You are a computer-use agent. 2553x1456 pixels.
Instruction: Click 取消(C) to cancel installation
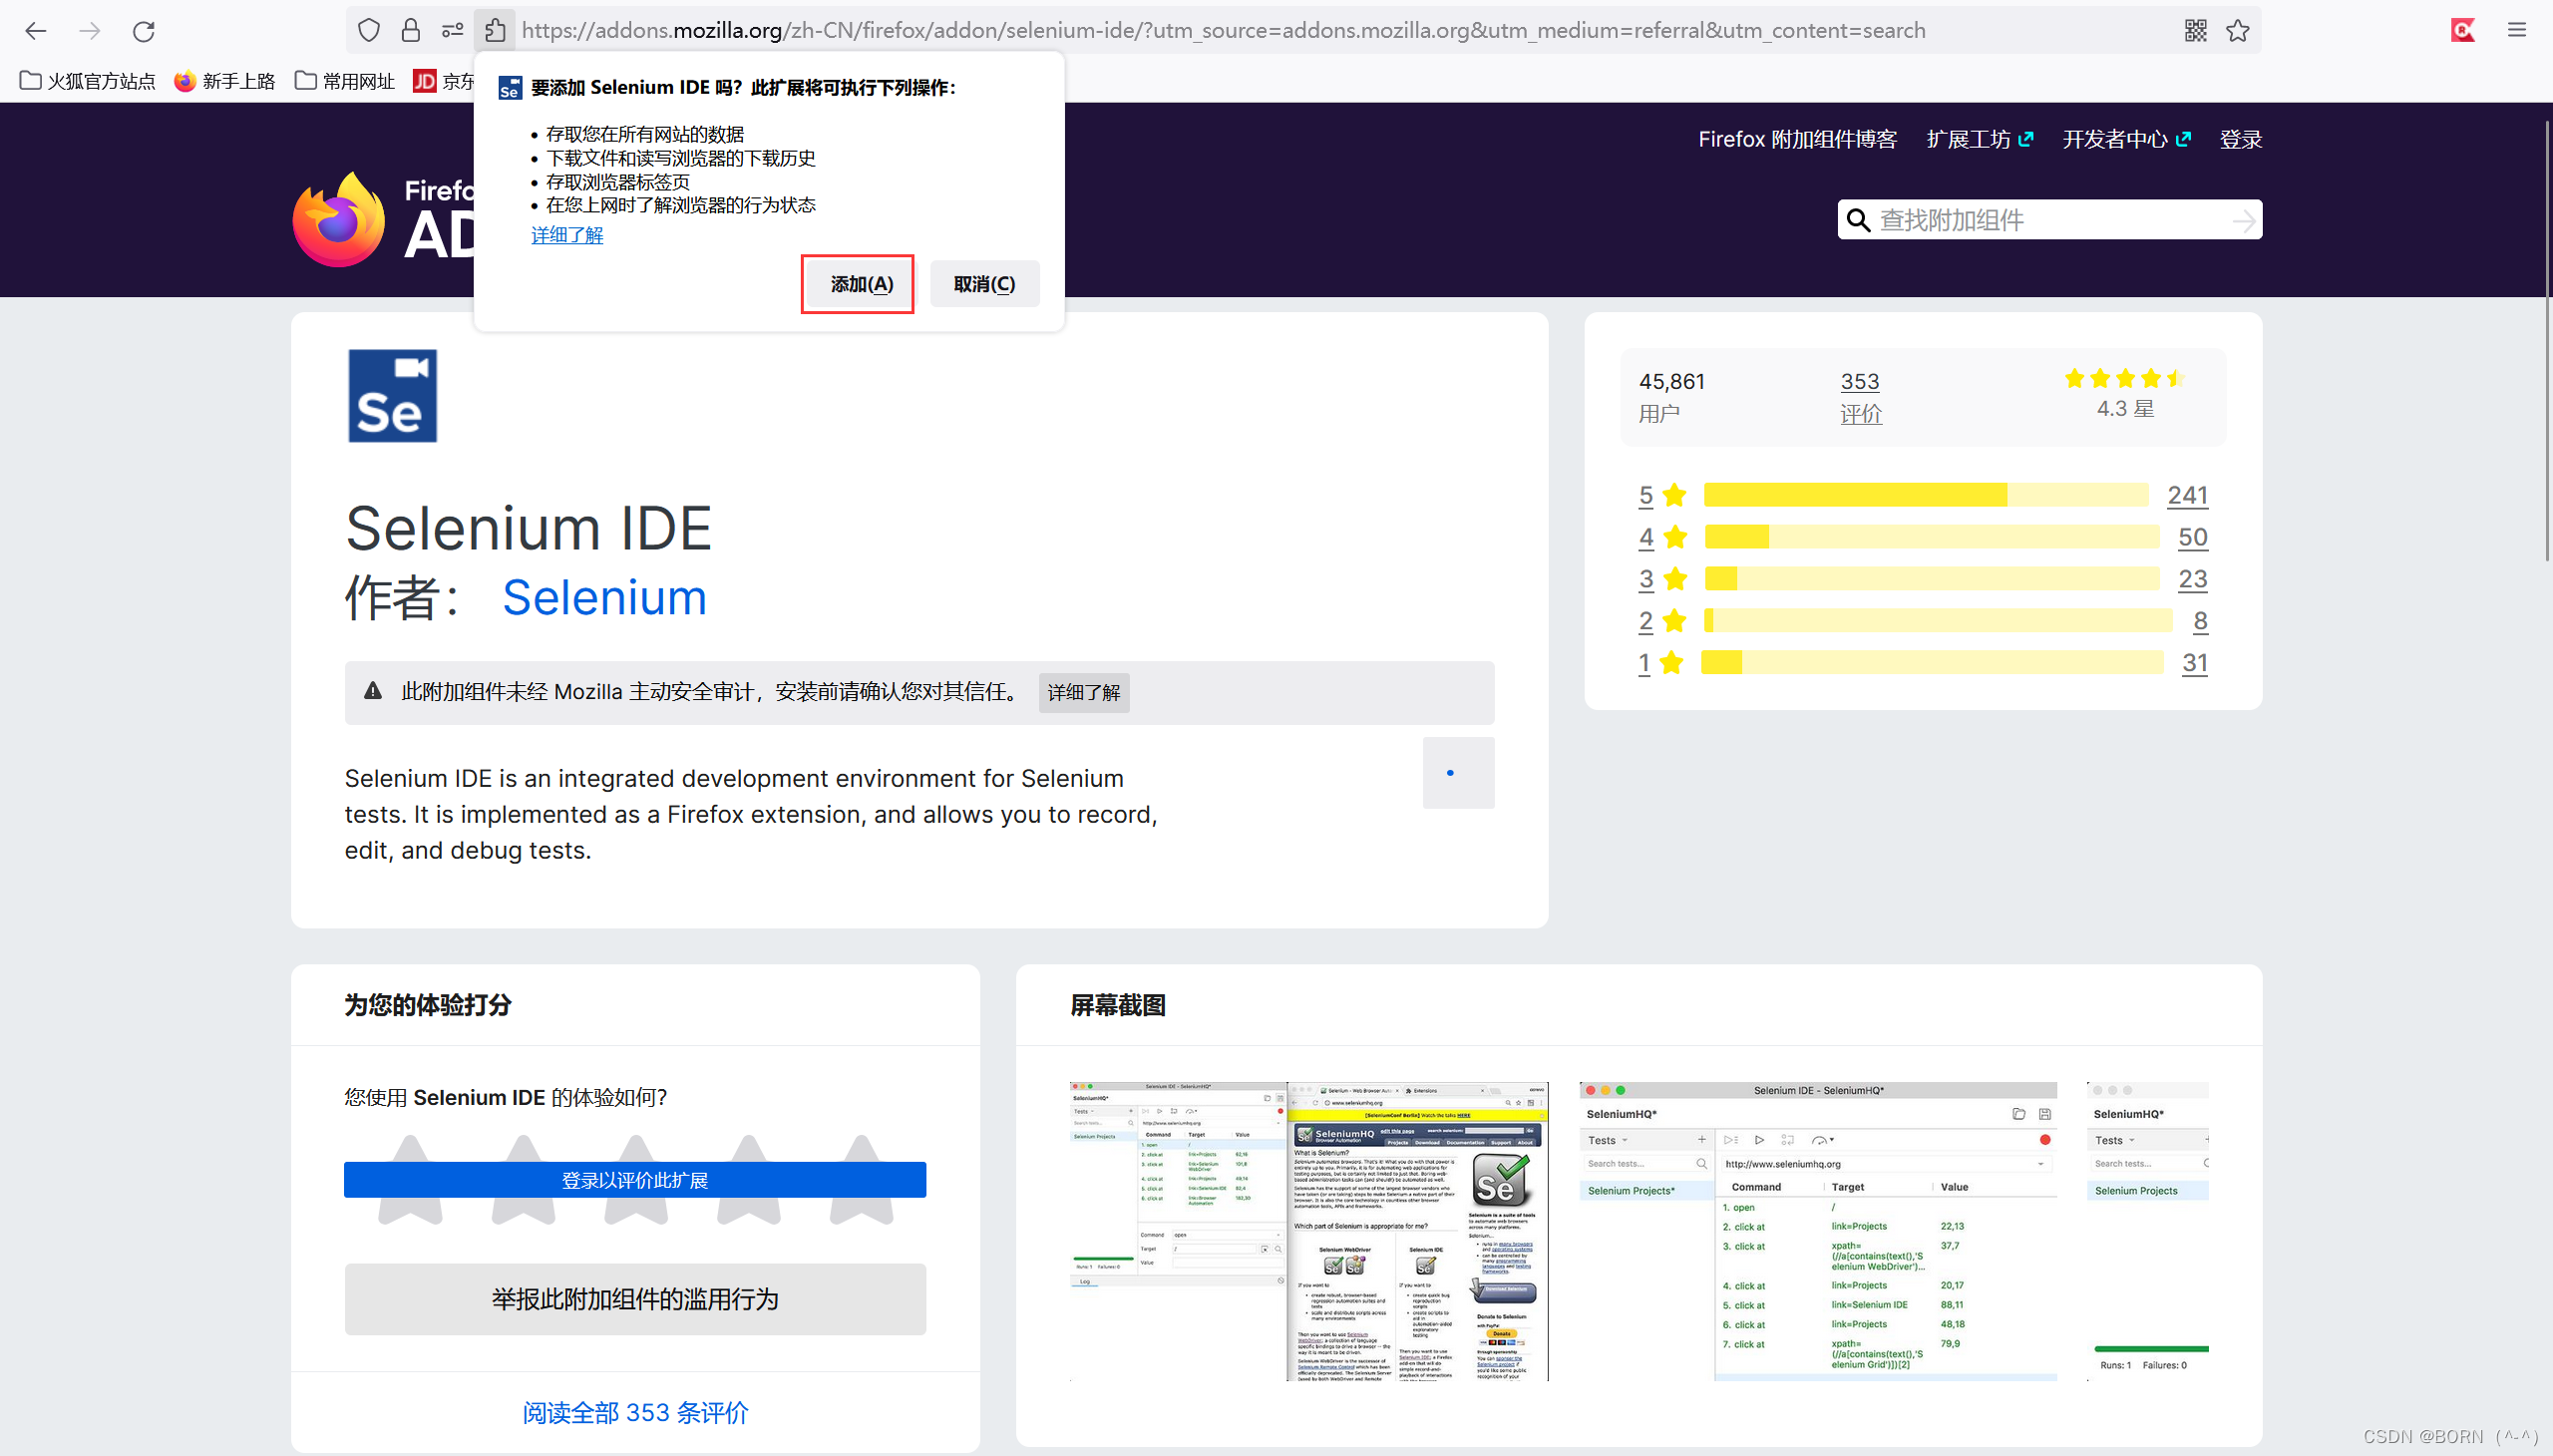(984, 284)
